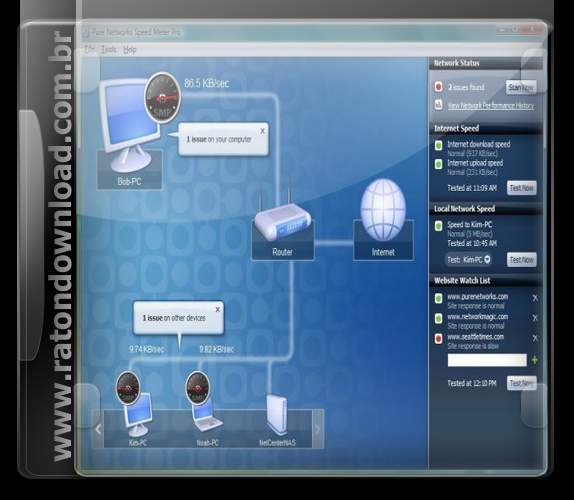Click the speed gauge above Noah-PC

pos(198,387)
